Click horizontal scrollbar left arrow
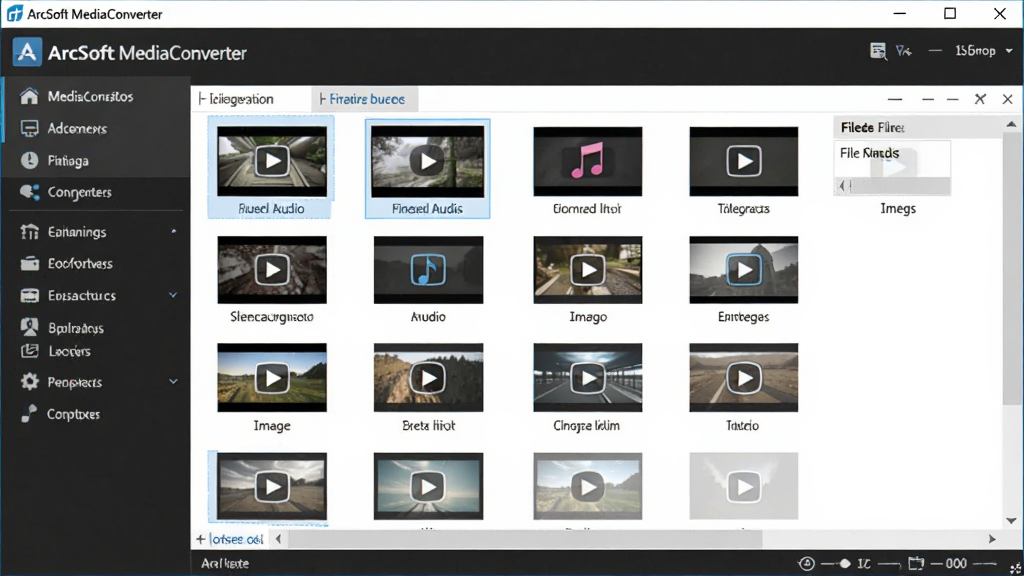 (x=279, y=539)
